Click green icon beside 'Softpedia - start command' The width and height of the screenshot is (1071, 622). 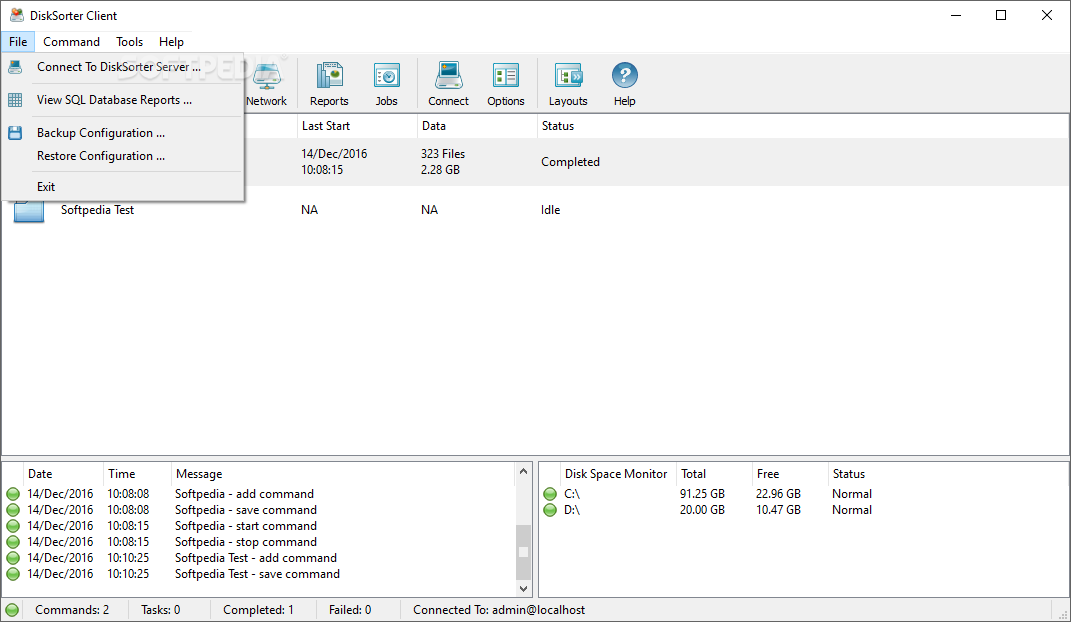(13, 526)
